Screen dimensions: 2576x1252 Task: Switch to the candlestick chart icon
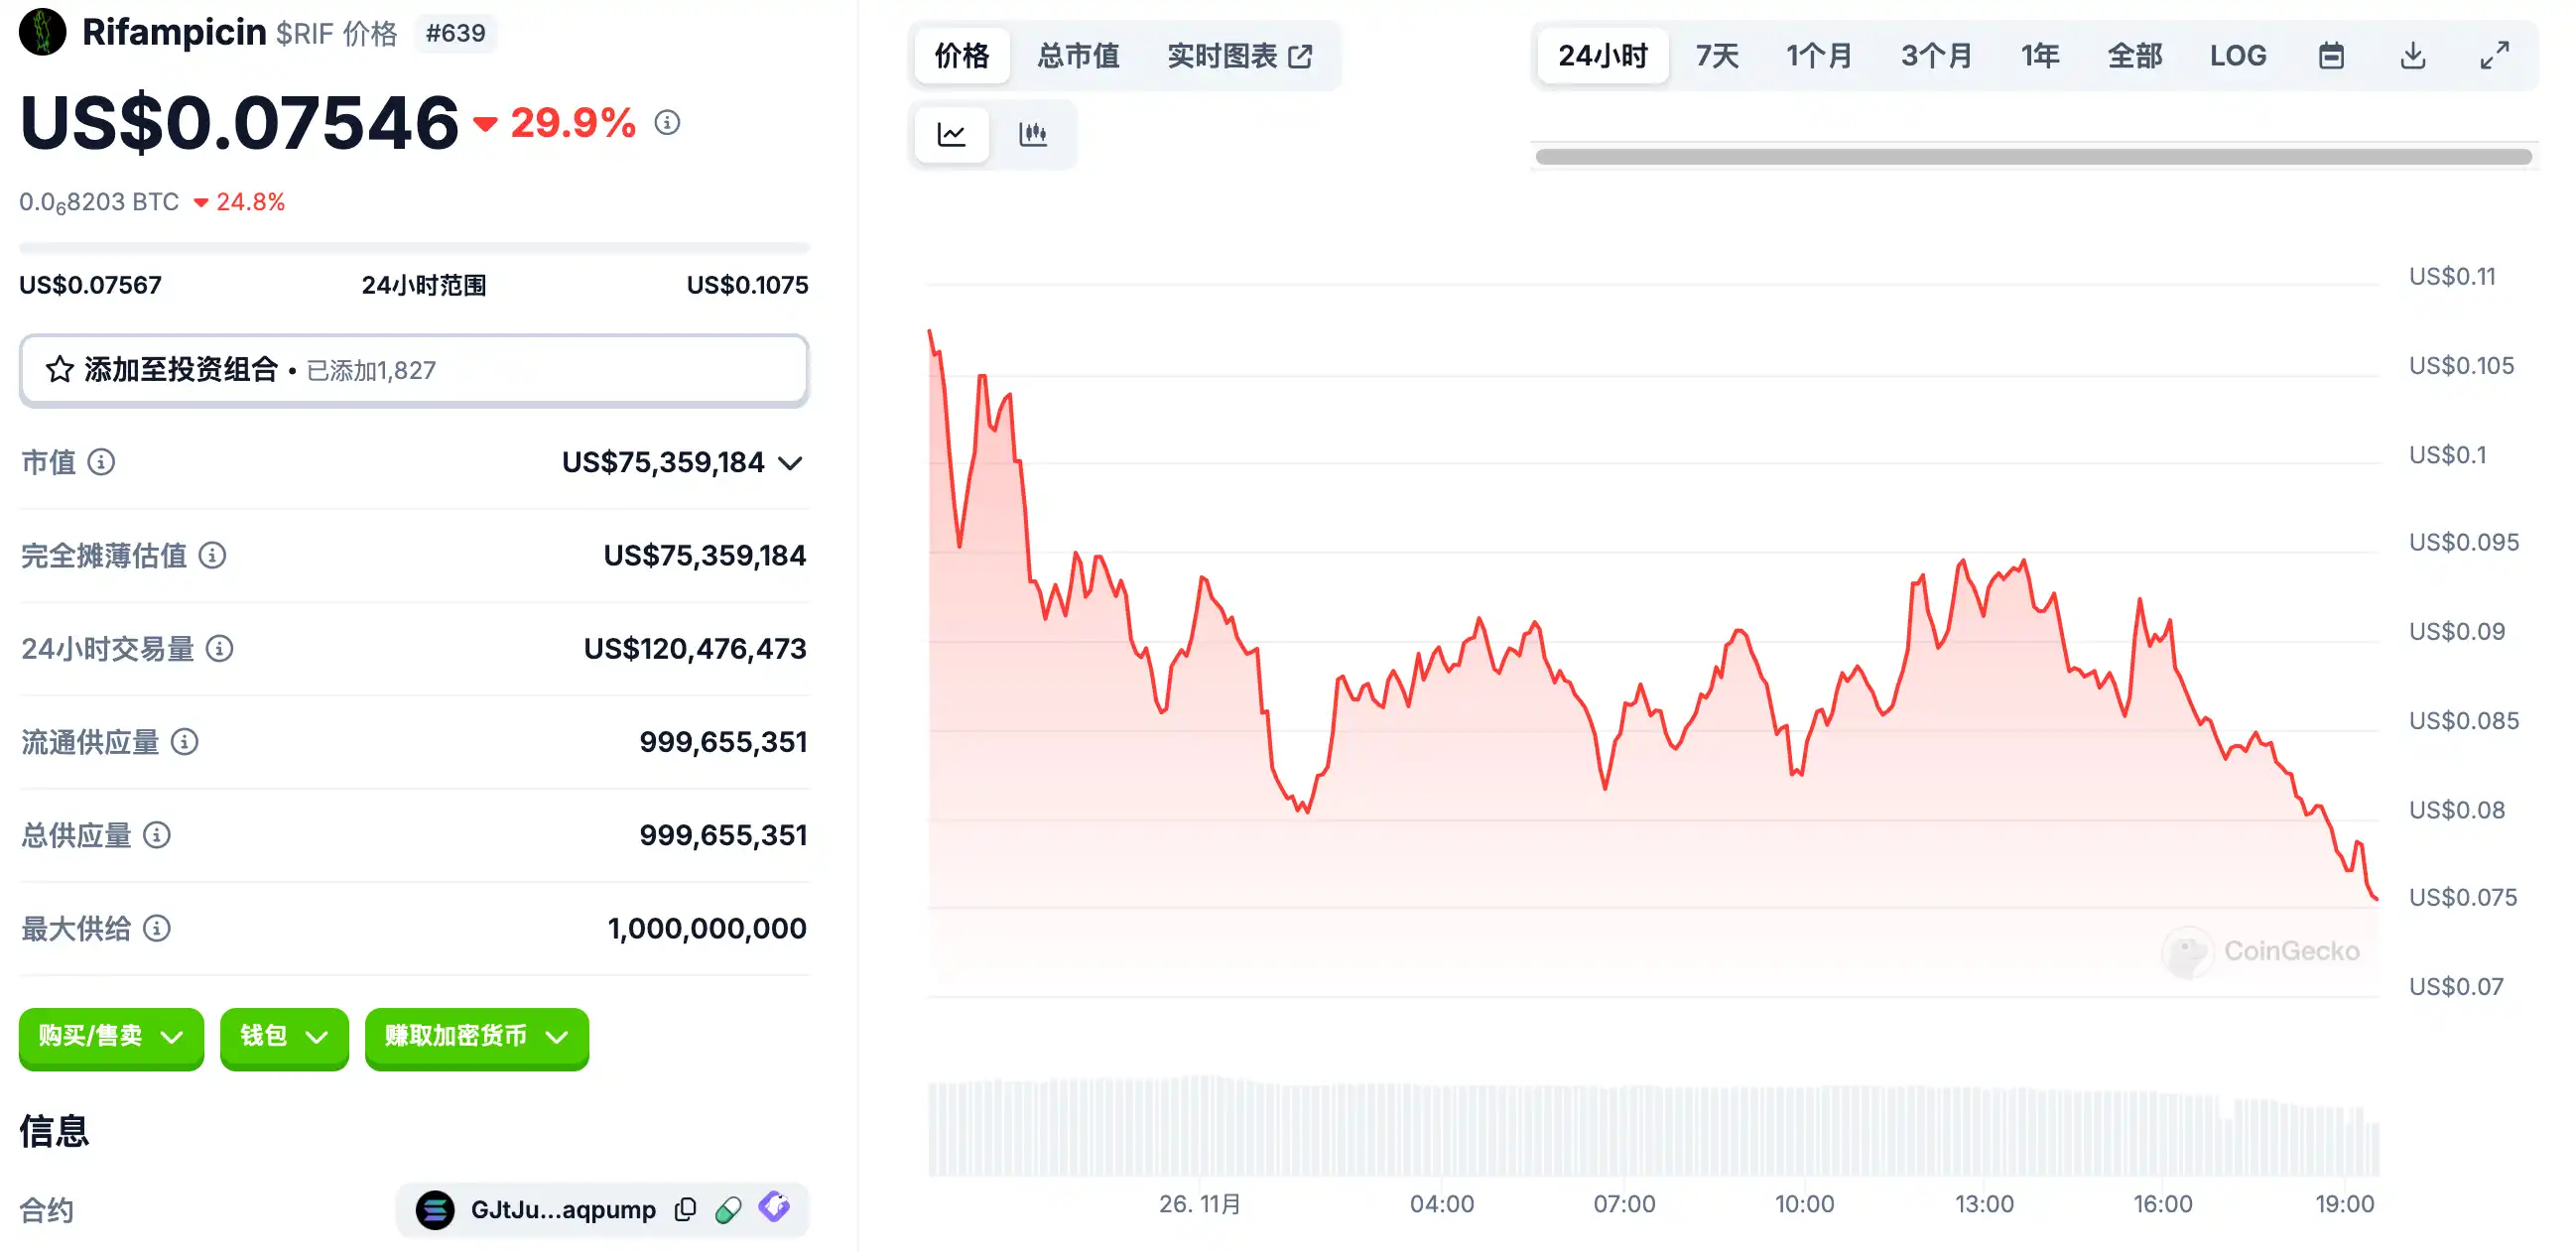[x=1033, y=134]
